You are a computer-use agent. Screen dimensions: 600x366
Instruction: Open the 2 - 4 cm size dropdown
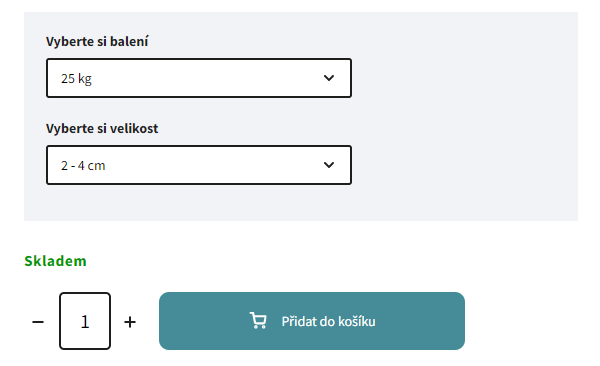(x=199, y=165)
